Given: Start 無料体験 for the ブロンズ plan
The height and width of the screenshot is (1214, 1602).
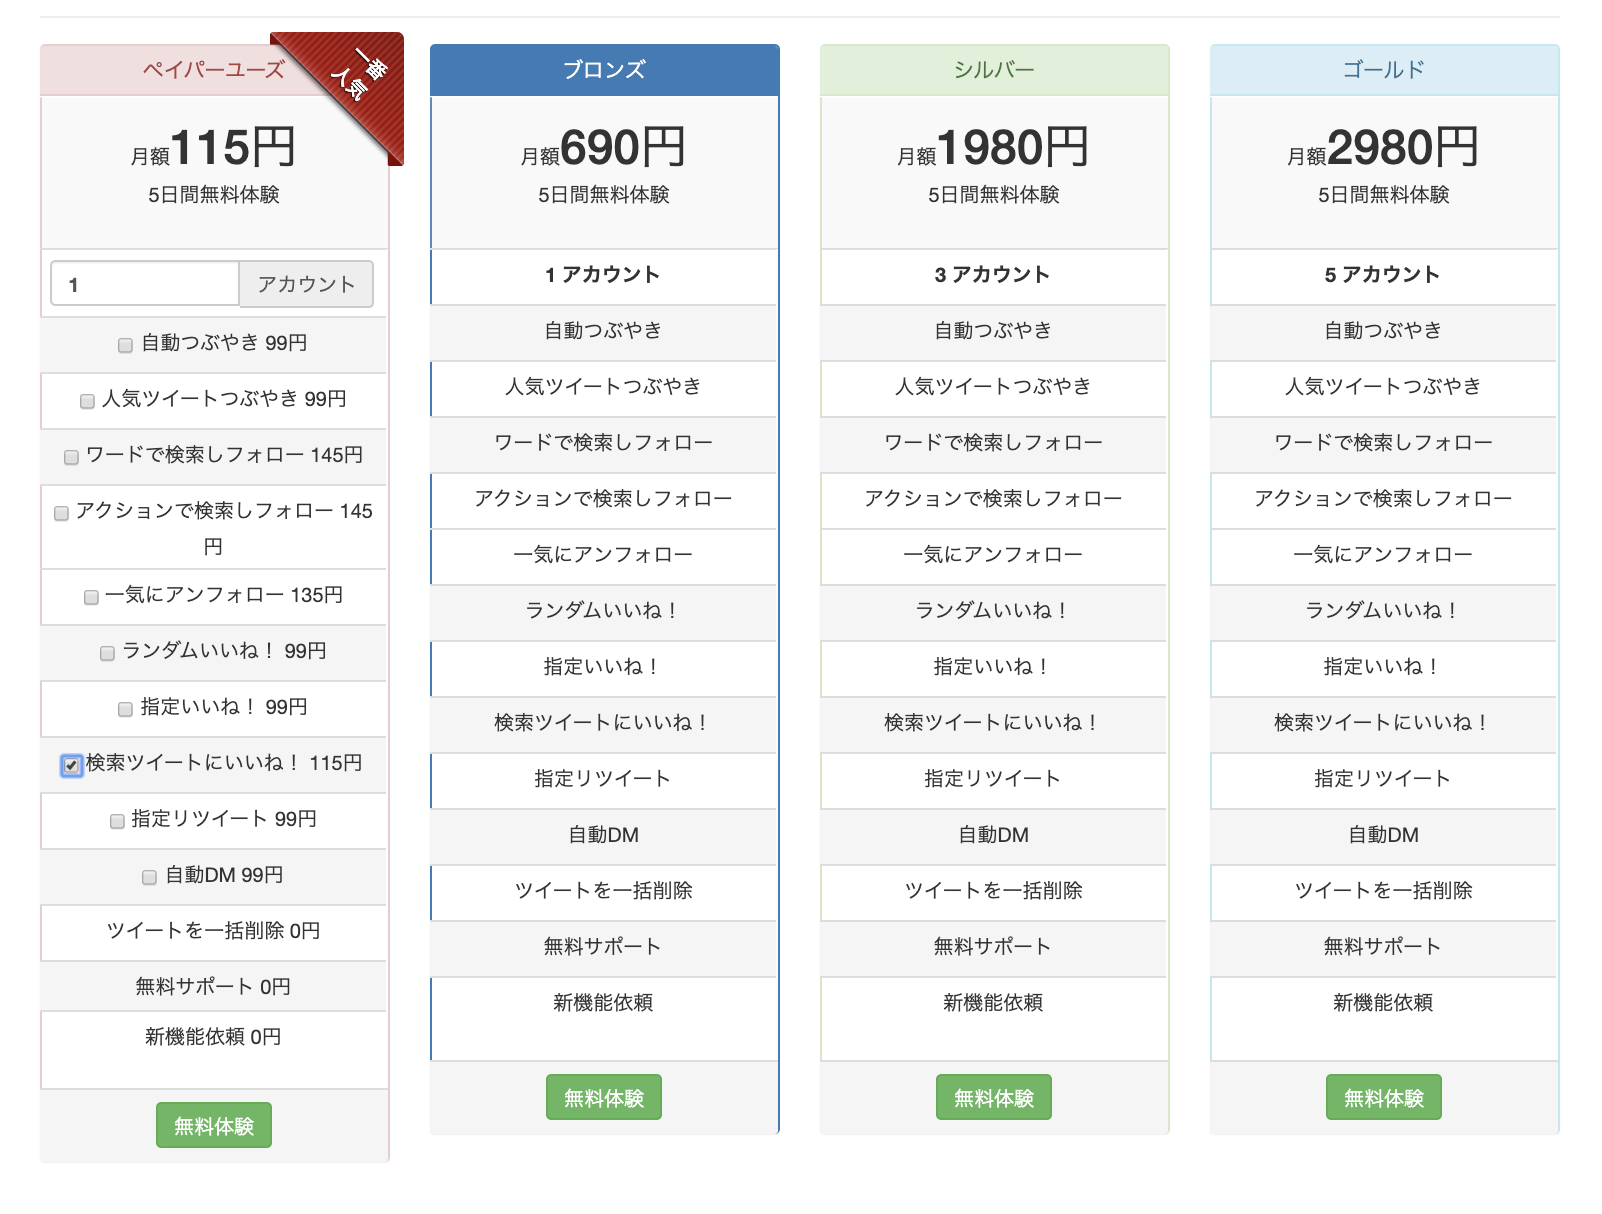Looking at the screenshot, I should (603, 1098).
